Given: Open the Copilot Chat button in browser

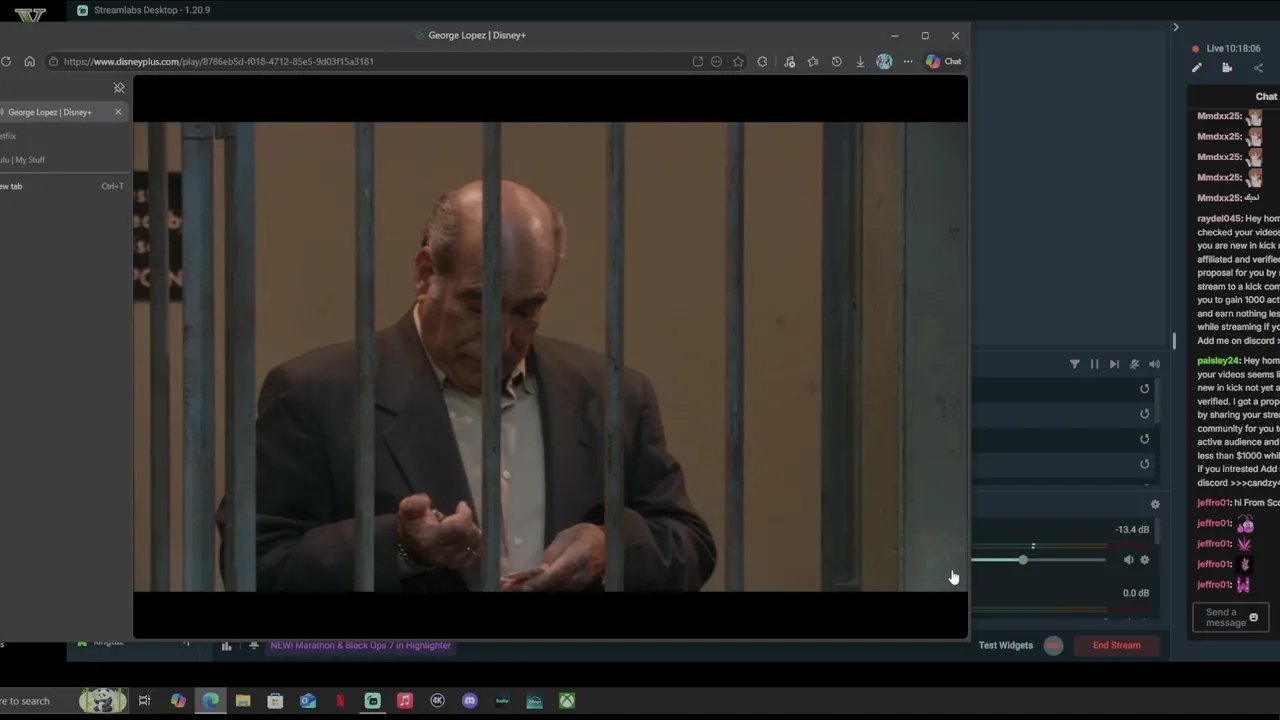Looking at the screenshot, I should click(x=943, y=61).
